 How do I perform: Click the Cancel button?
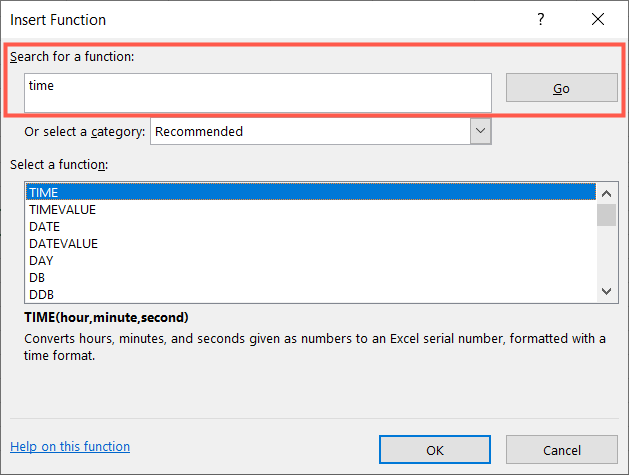561,450
